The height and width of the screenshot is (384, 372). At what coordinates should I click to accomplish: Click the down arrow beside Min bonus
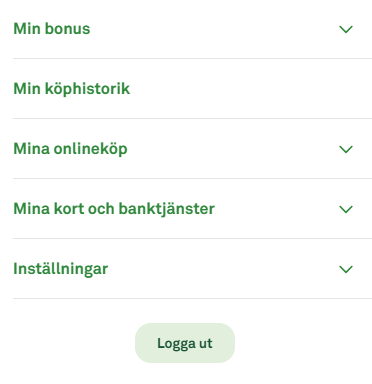pyautogui.click(x=346, y=29)
